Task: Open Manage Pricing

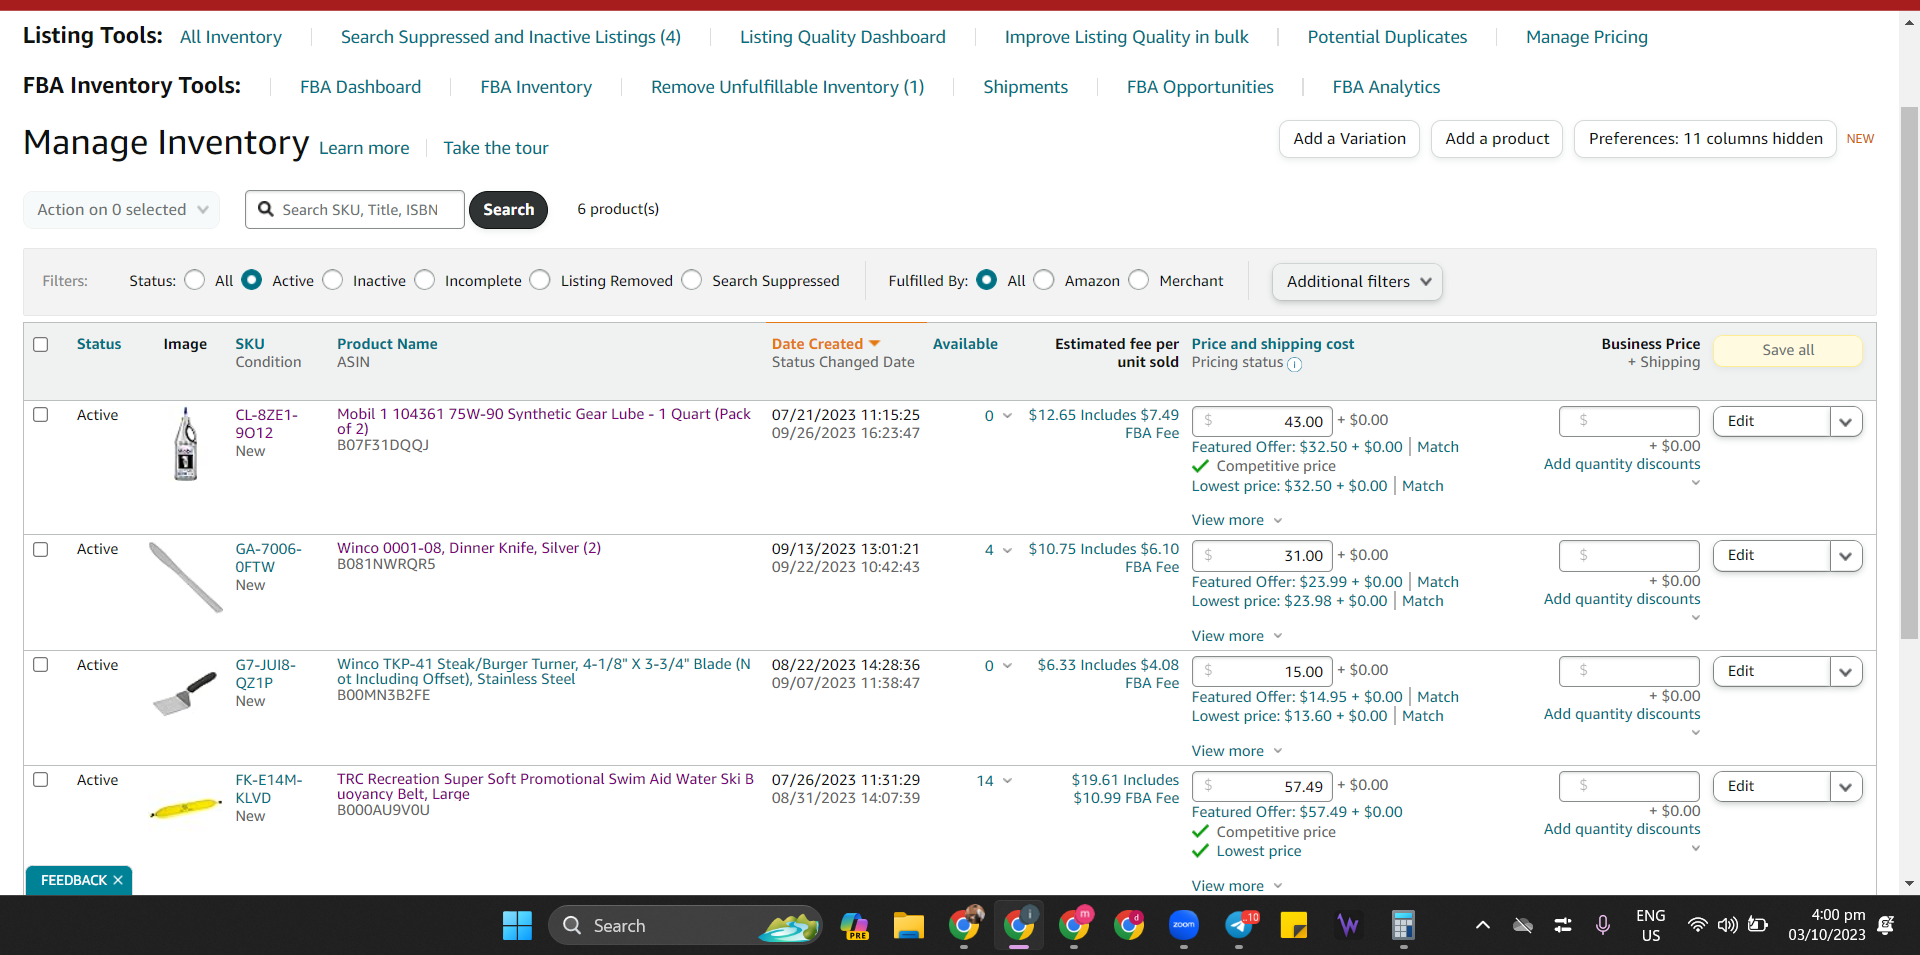Action: click(x=1587, y=37)
